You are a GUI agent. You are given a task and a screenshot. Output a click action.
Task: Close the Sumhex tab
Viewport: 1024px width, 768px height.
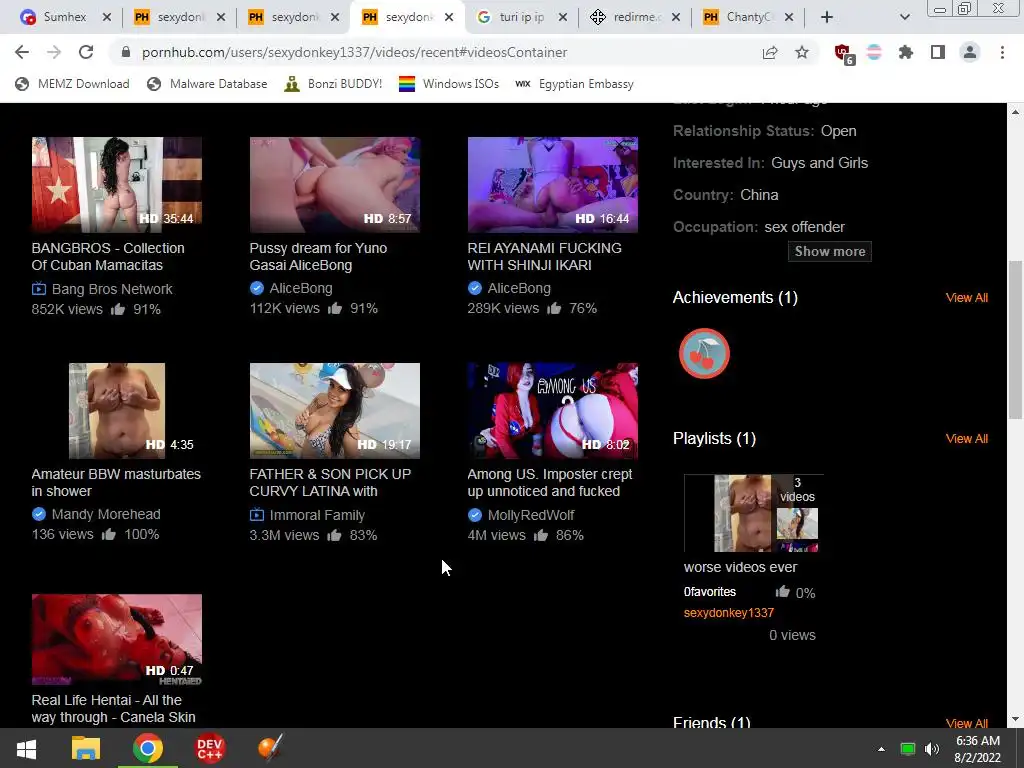pos(107,17)
